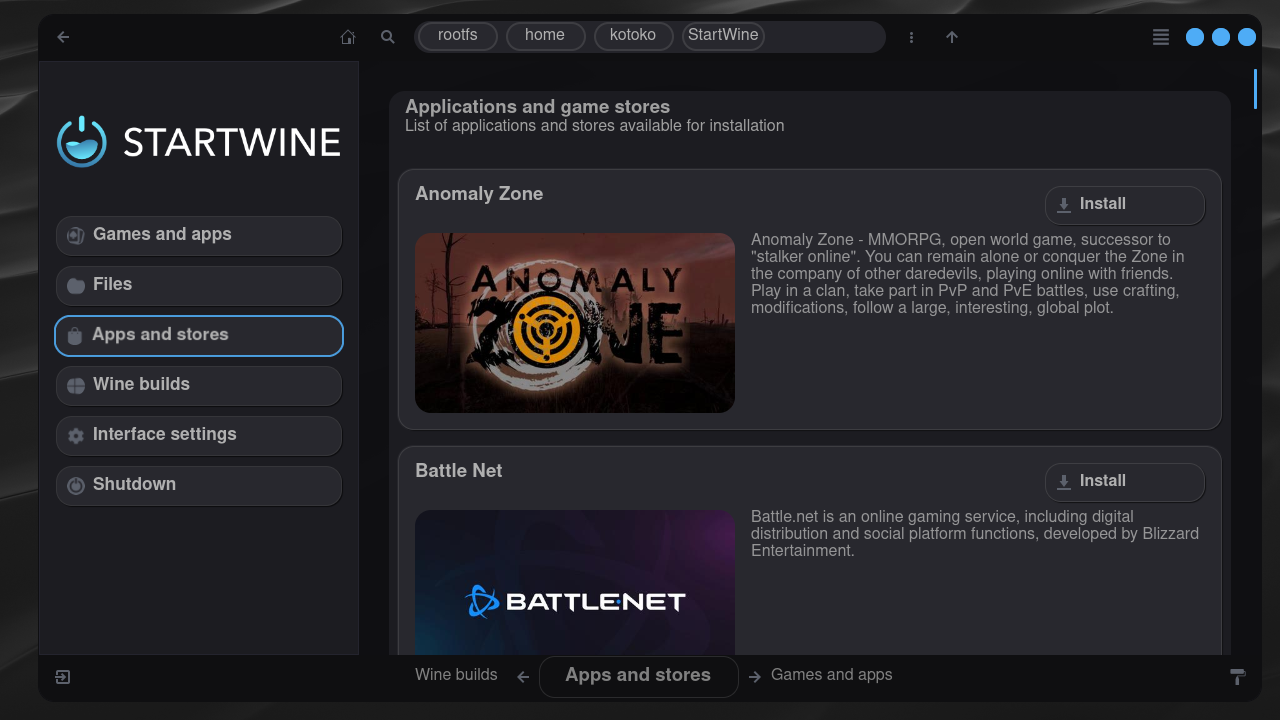Install Anomaly Zone
Image resolution: width=1280 pixels, height=720 pixels.
[1125, 205]
